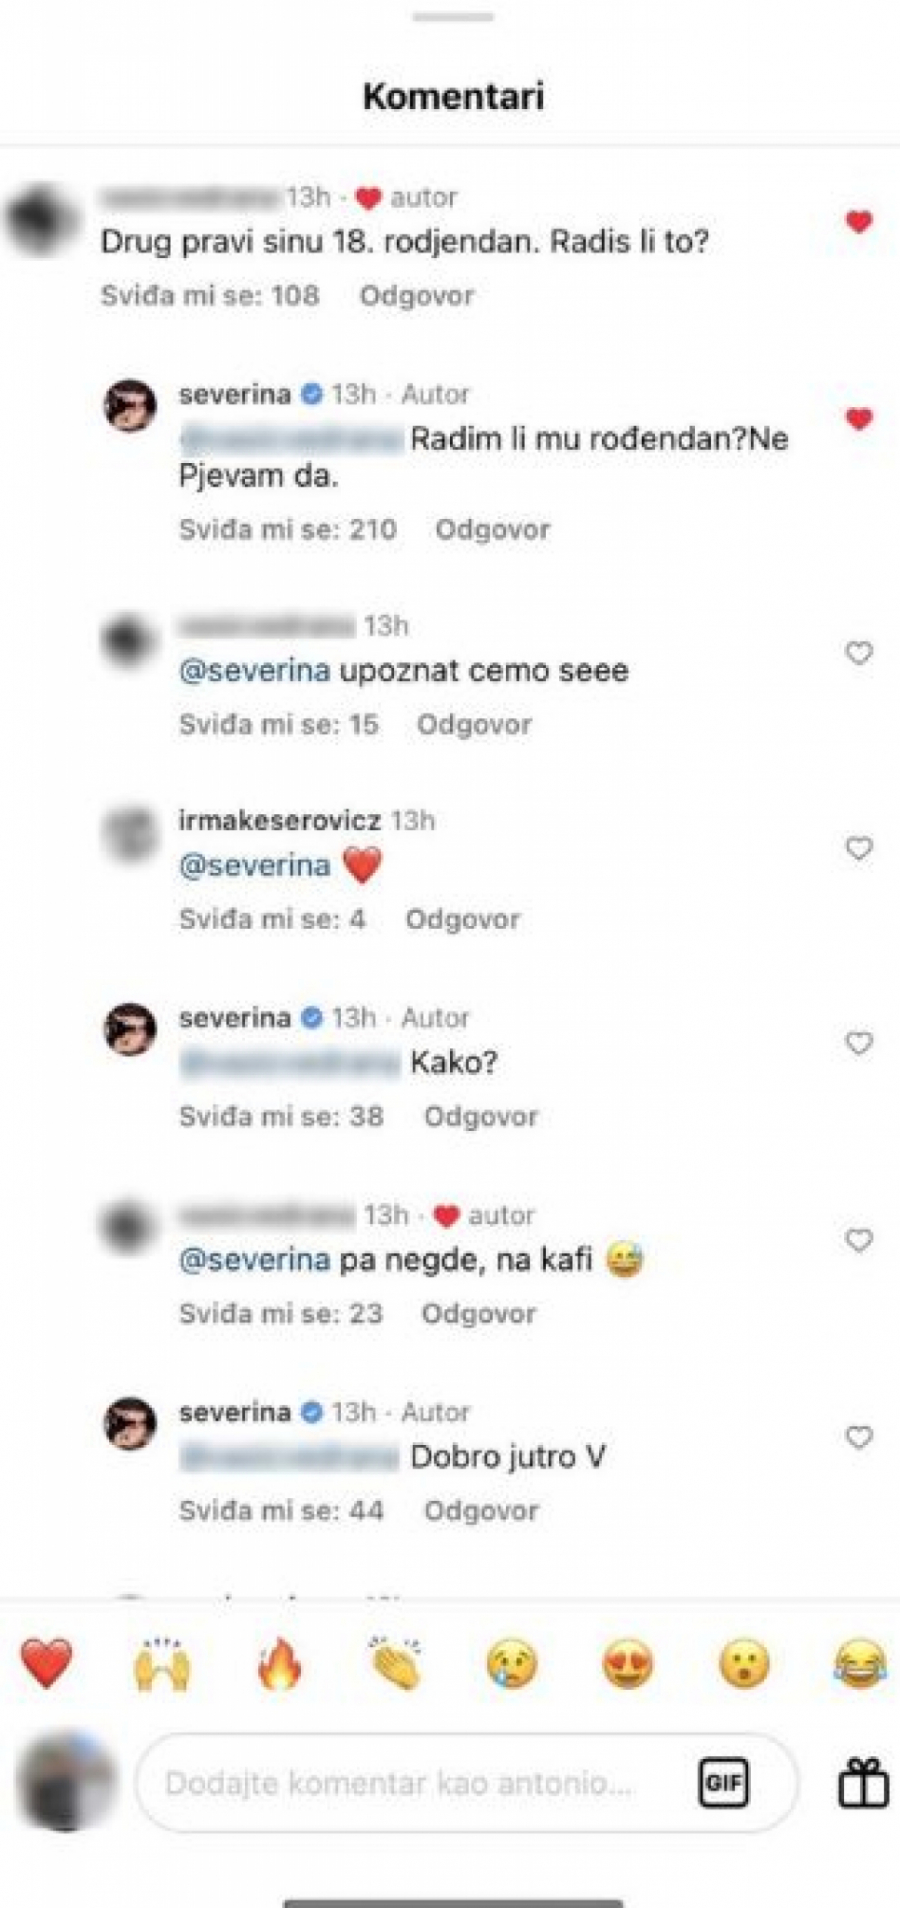Screen dimensions: 900x1908
Task: Like the irmakeserovicz comment
Action: coord(859,848)
